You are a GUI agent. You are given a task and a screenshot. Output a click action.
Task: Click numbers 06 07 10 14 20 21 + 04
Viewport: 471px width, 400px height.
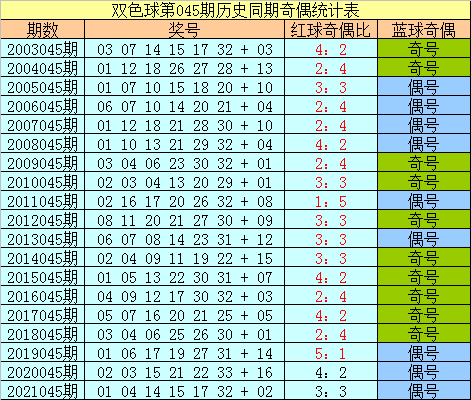click(x=185, y=106)
